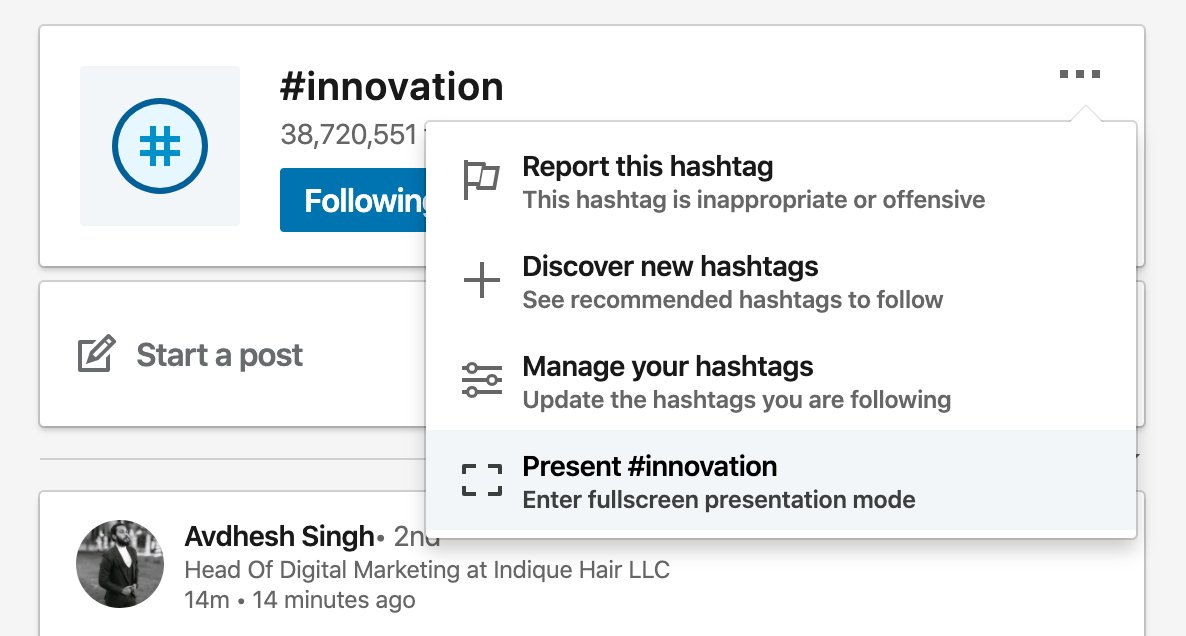Open the three-dot more options menu
This screenshot has width=1186, height=636.
(x=1079, y=74)
